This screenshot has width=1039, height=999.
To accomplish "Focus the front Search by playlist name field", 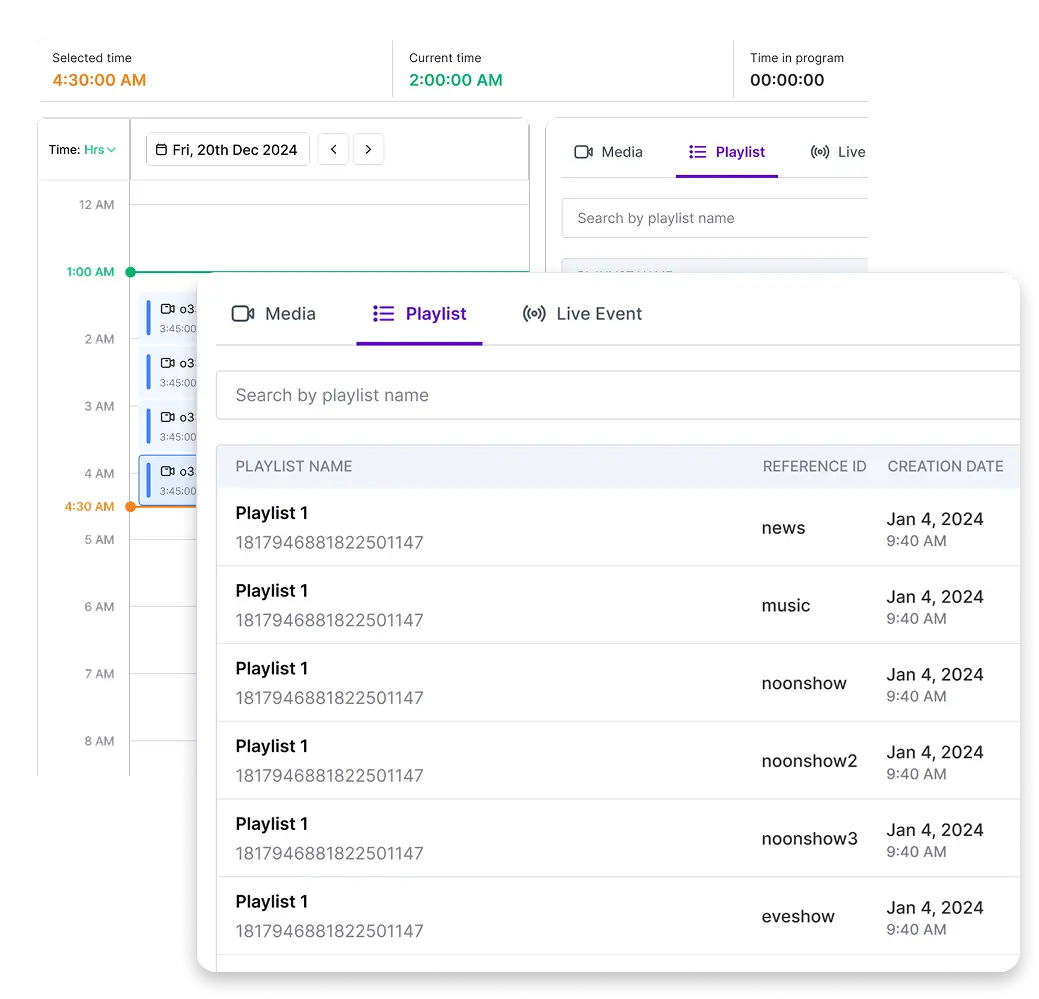I will pos(618,395).
